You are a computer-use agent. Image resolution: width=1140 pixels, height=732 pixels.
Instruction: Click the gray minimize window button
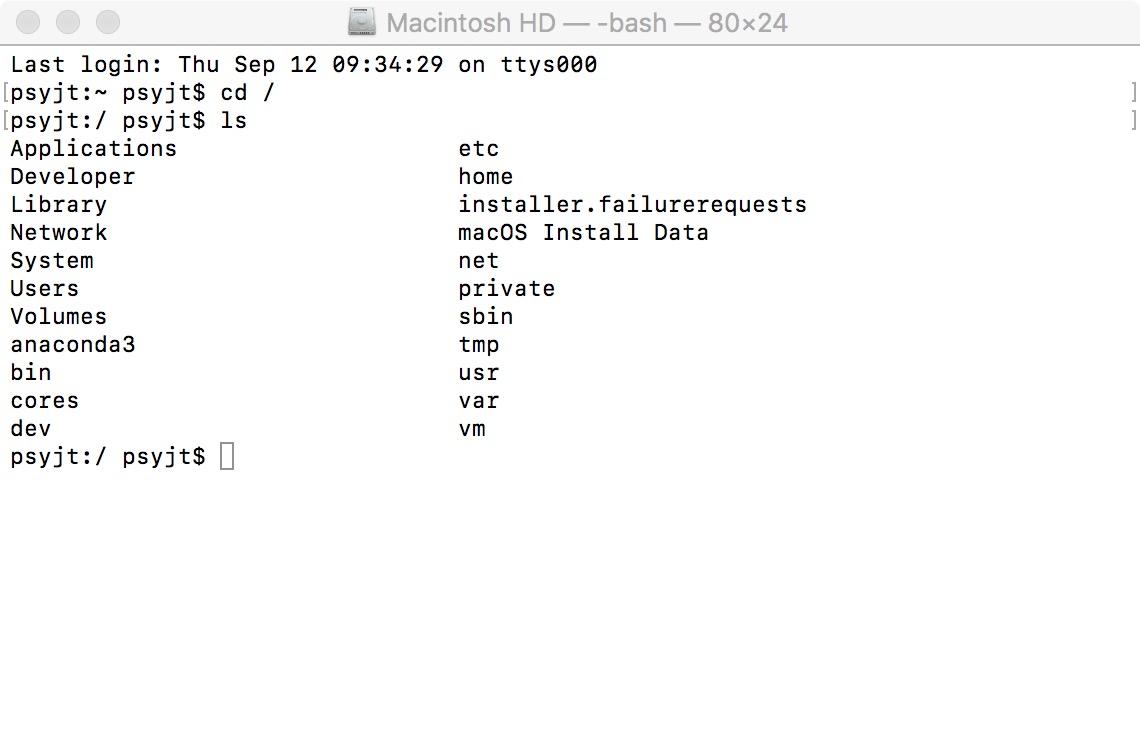point(69,22)
